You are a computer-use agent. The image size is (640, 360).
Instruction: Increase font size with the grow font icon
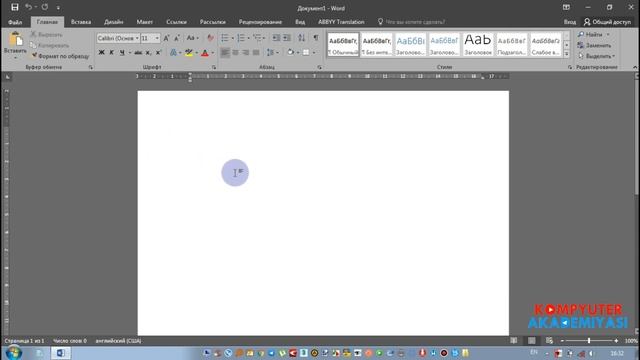click(x=166, y=38)
